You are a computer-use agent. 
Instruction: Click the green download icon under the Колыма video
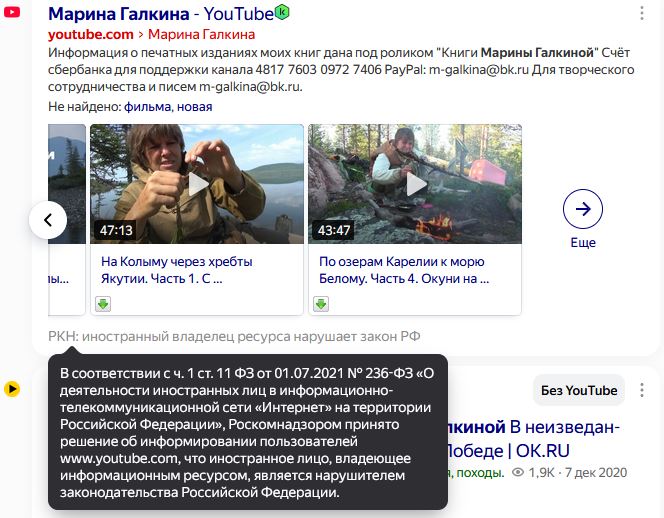(103, 304)
